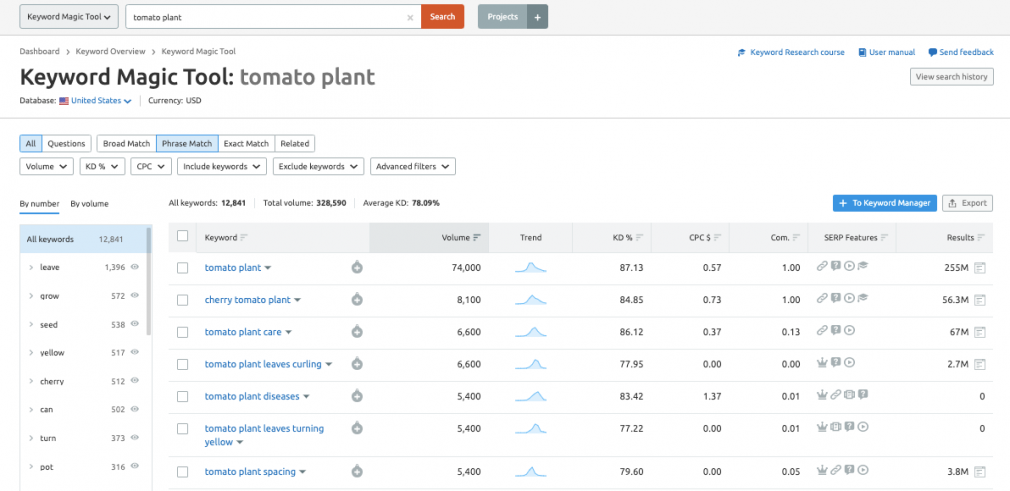Check the select-all checkbox in table header
This screenshot has width=1010, height=491.
tap(183, 236)
